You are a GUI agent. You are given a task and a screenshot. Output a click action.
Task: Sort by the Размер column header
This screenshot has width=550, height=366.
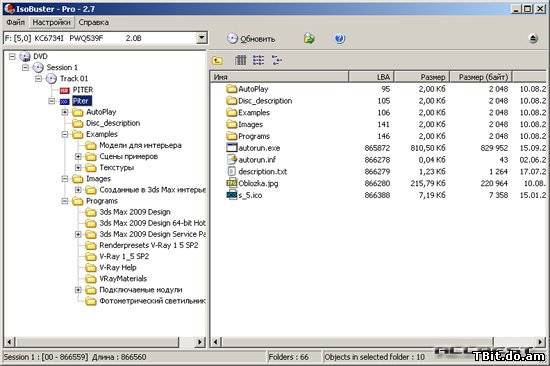[422, 77]
